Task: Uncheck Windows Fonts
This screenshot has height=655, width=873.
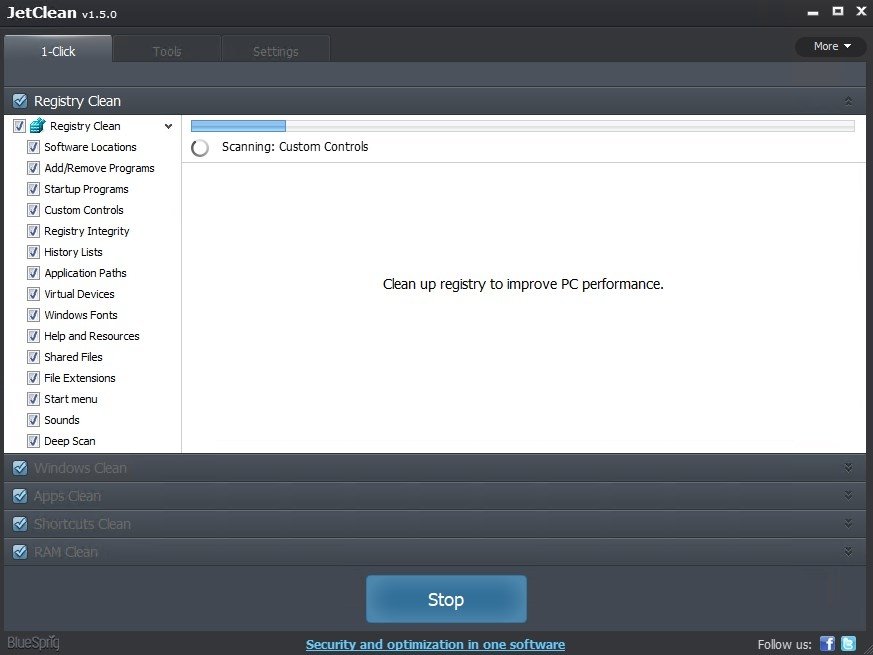Action: (33, 315)
